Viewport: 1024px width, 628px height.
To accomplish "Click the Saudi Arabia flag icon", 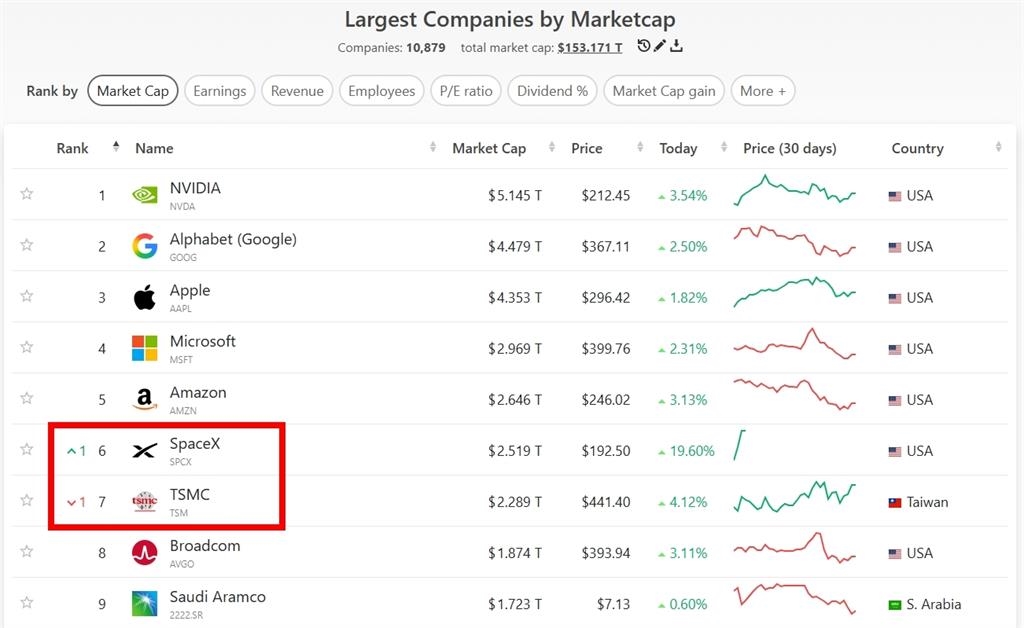I will click(x=895, y=605).
